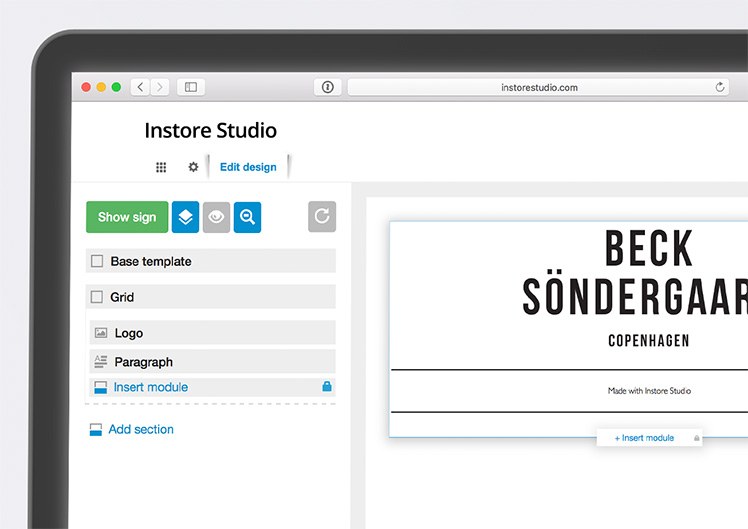This screenshot has height=529, width=748.
Task: Toggle the blue layers stack icon
Action: [x=186, y=217]
